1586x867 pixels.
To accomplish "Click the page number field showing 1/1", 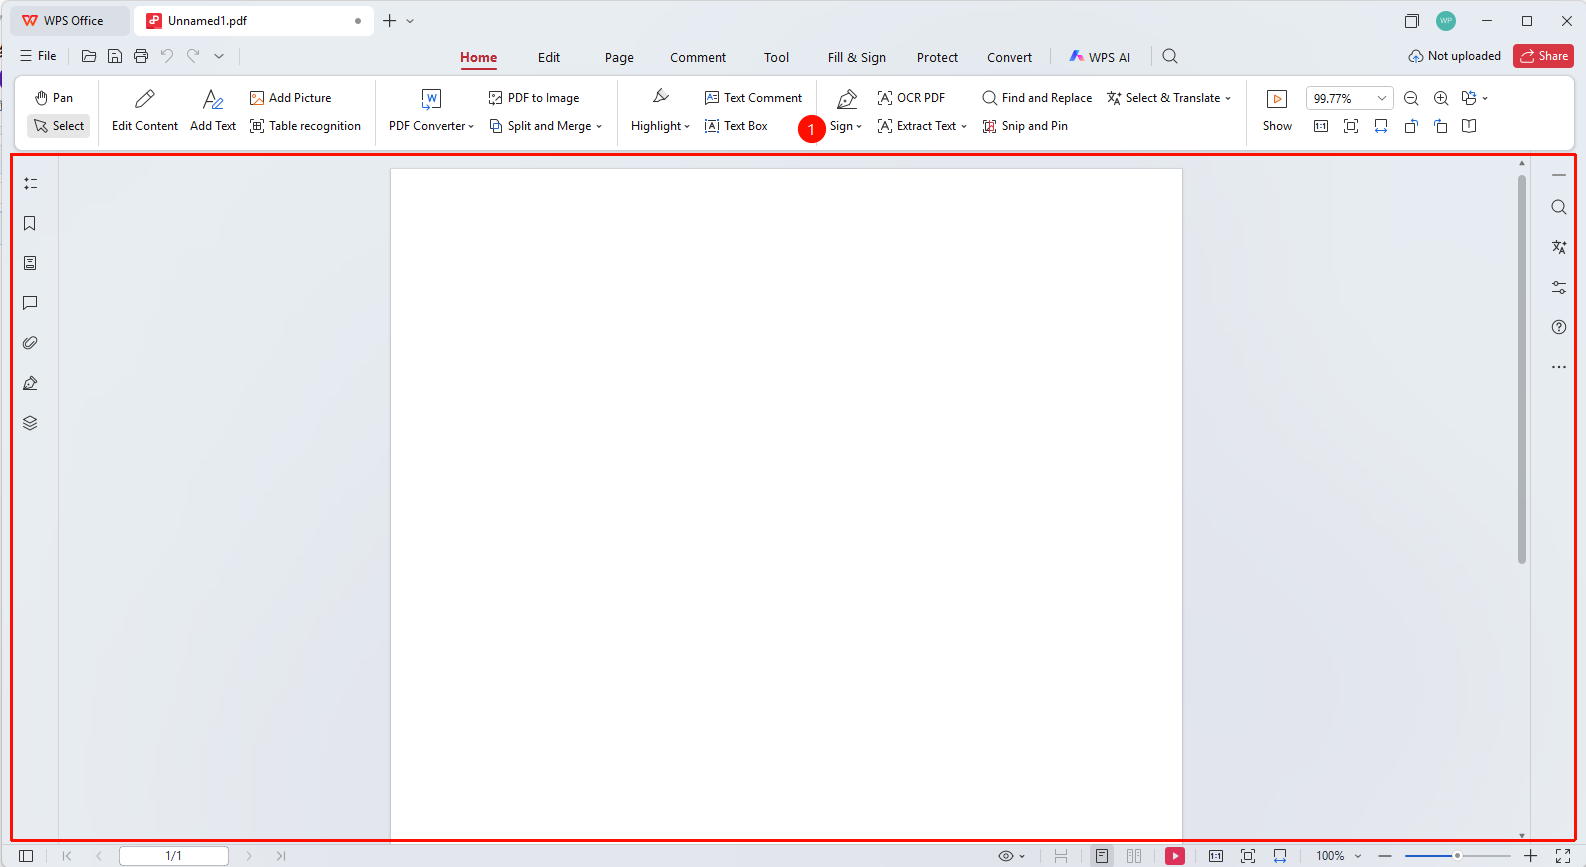I will (174, 856).
